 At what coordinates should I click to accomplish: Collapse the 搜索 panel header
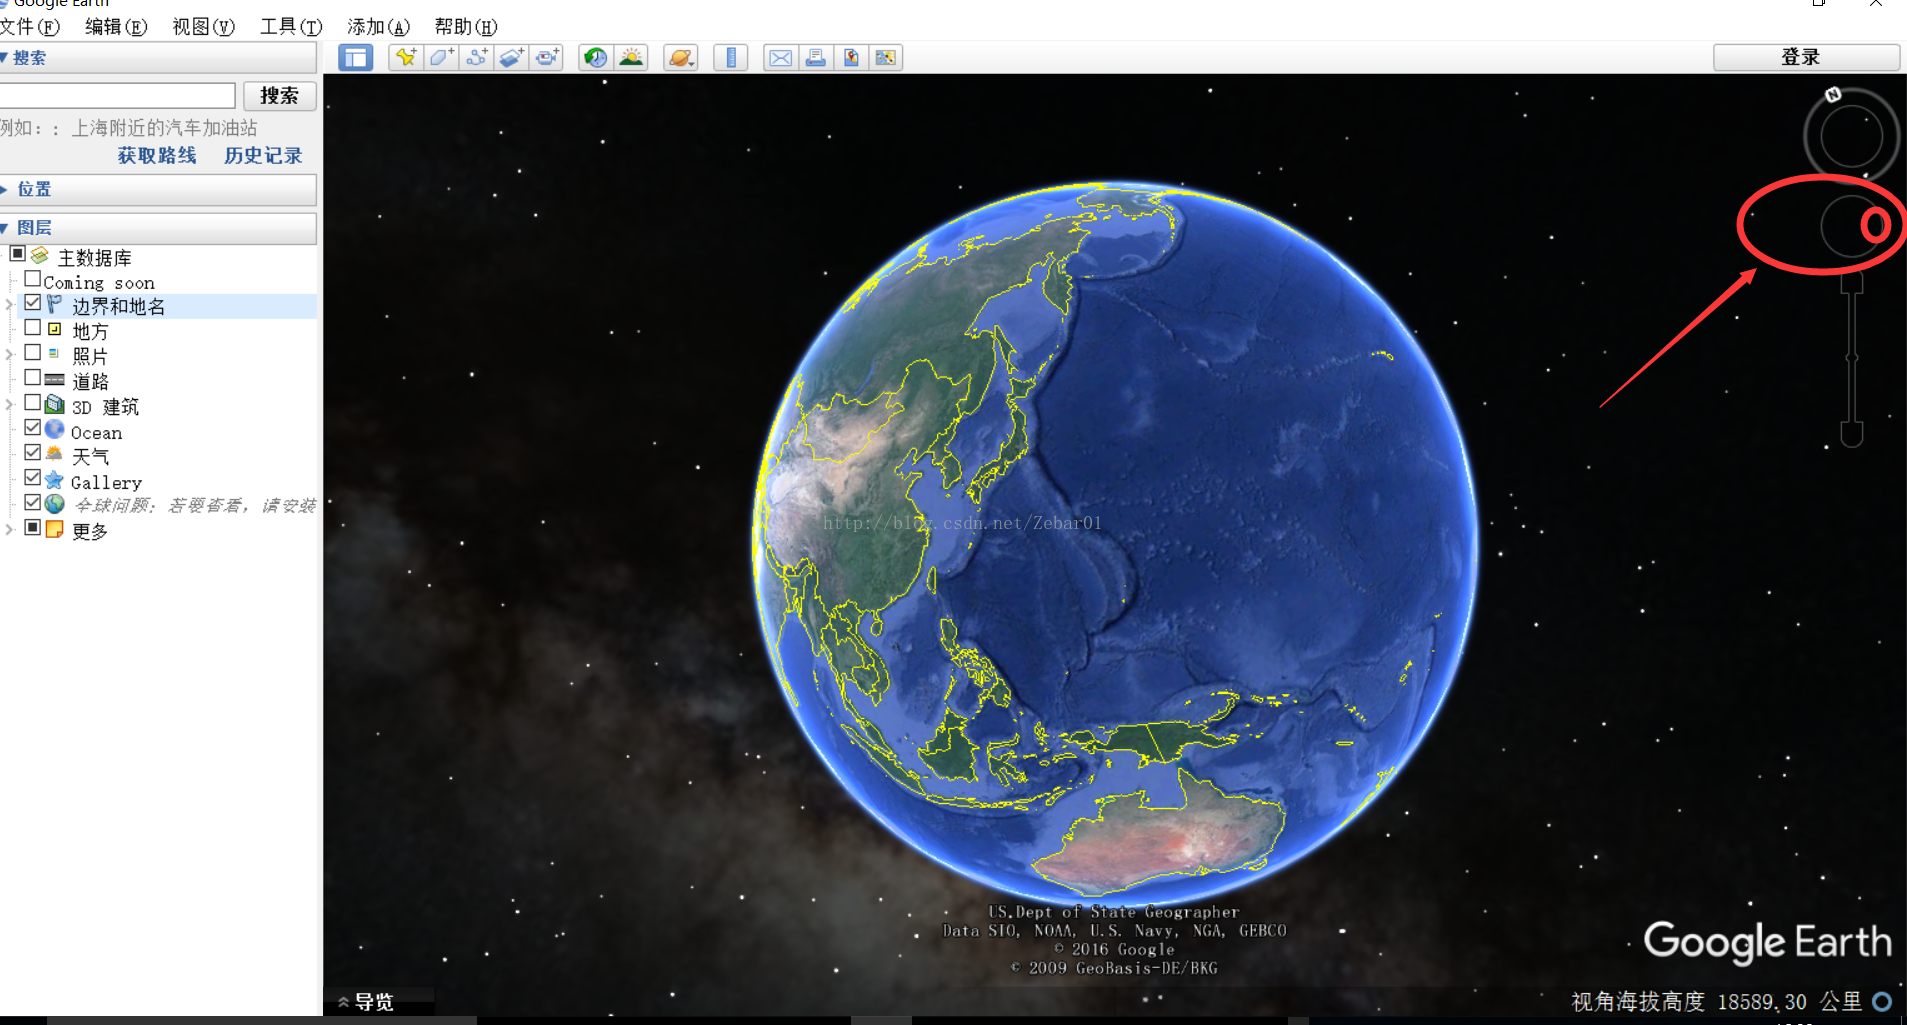coord(158,58)
